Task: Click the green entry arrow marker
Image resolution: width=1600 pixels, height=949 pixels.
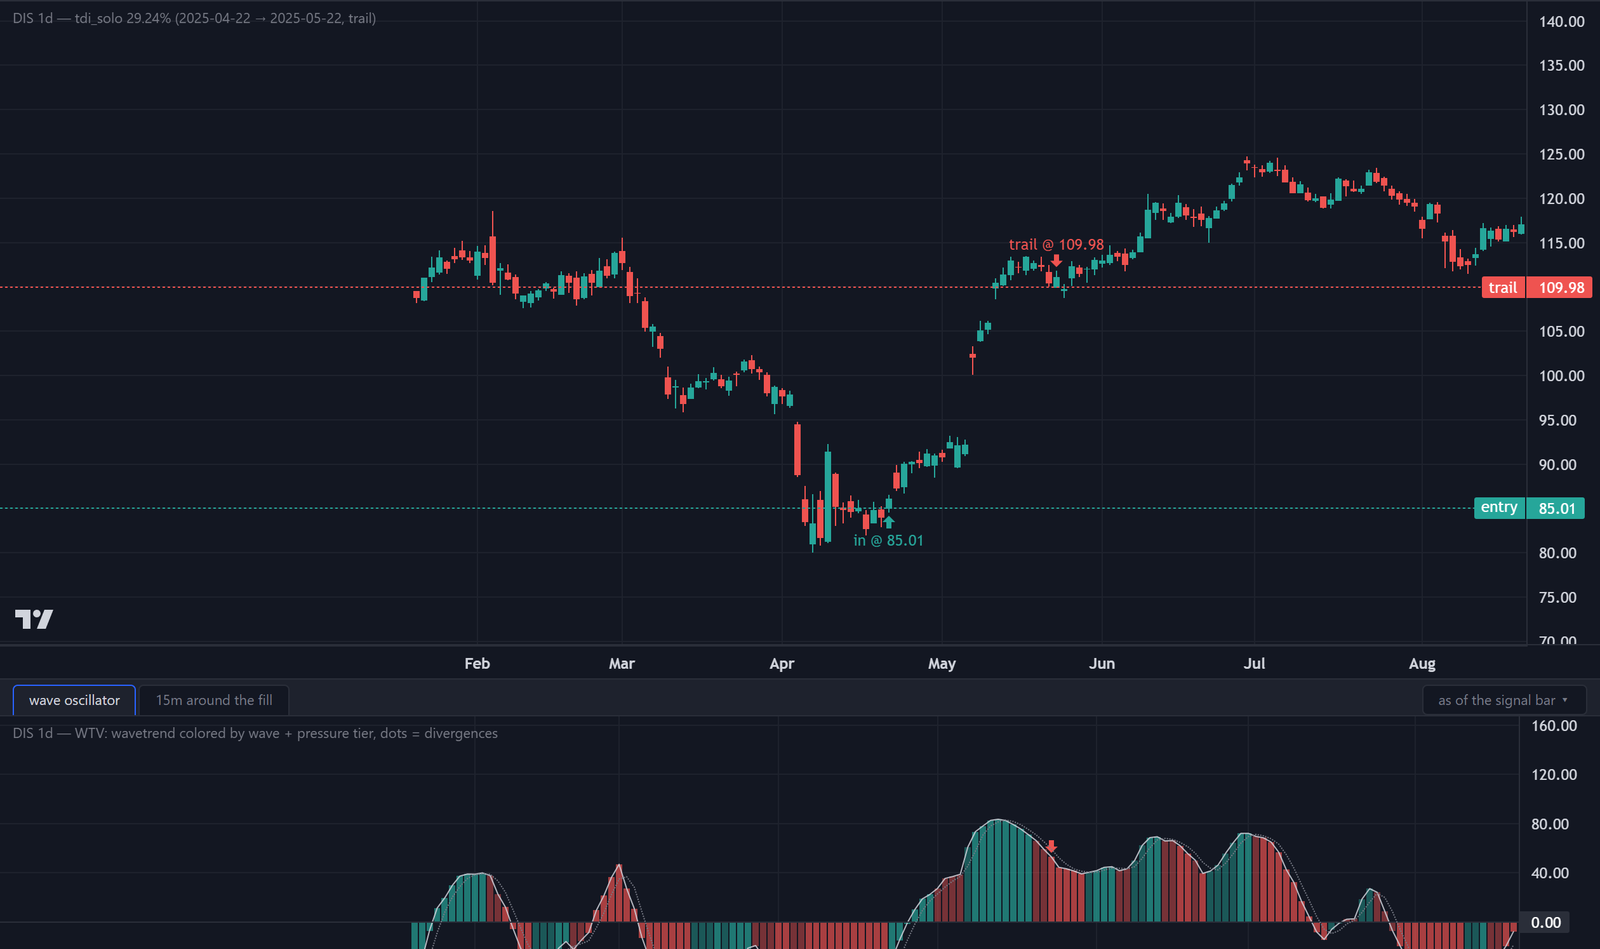Action: pos(889,522)
